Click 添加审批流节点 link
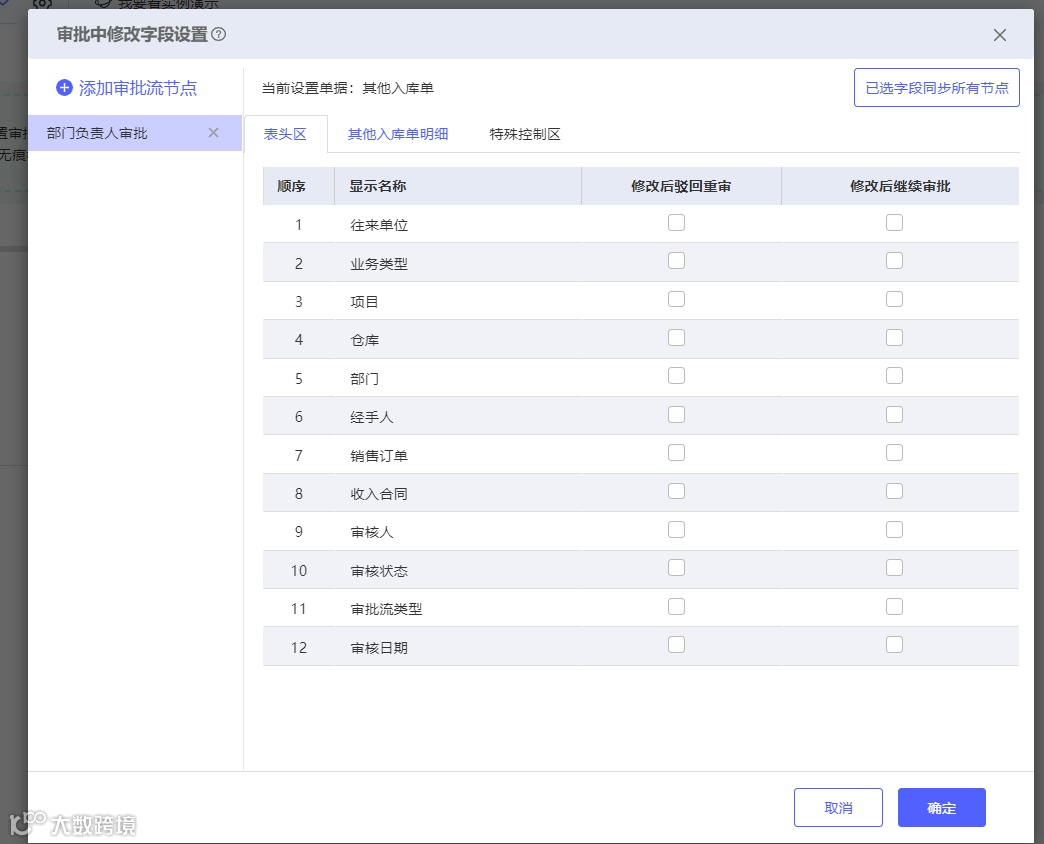This screenshot has height=844, width=1044. click(138, 88)
